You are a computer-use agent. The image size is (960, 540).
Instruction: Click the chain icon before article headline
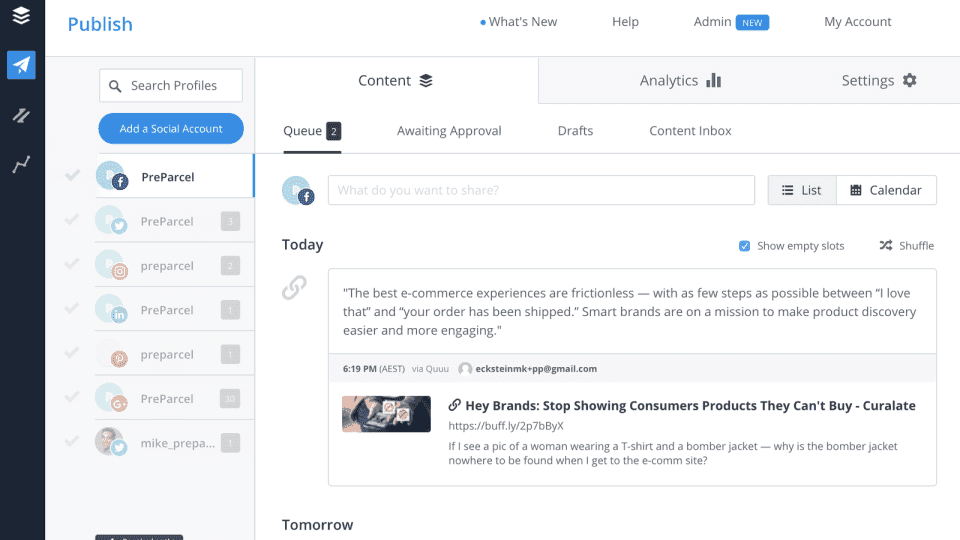454,405
